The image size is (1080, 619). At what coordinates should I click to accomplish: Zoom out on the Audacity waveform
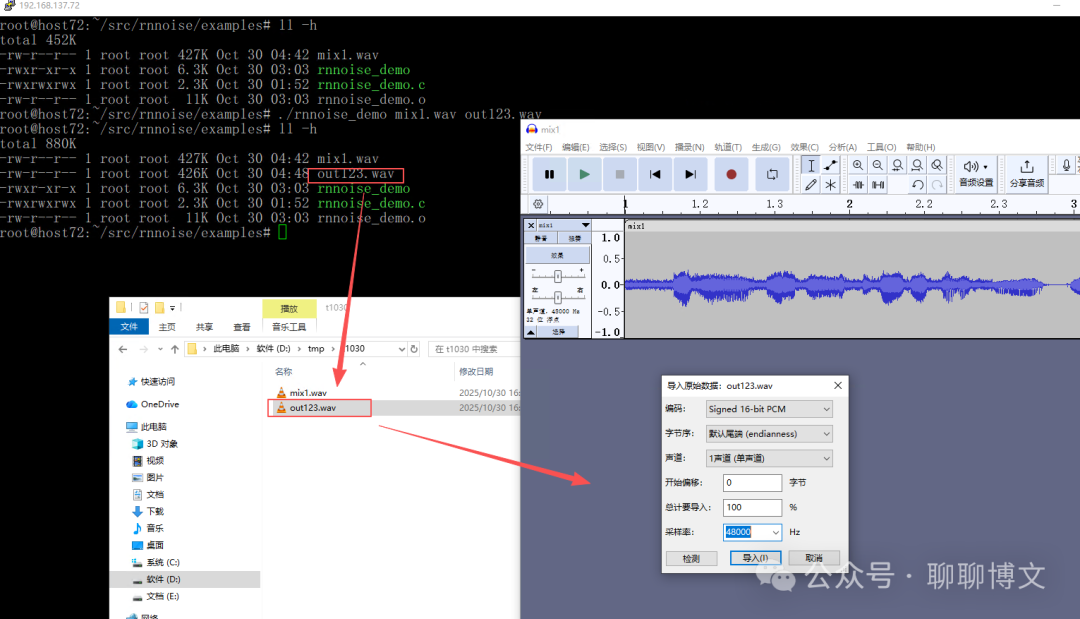coord(878,165)
